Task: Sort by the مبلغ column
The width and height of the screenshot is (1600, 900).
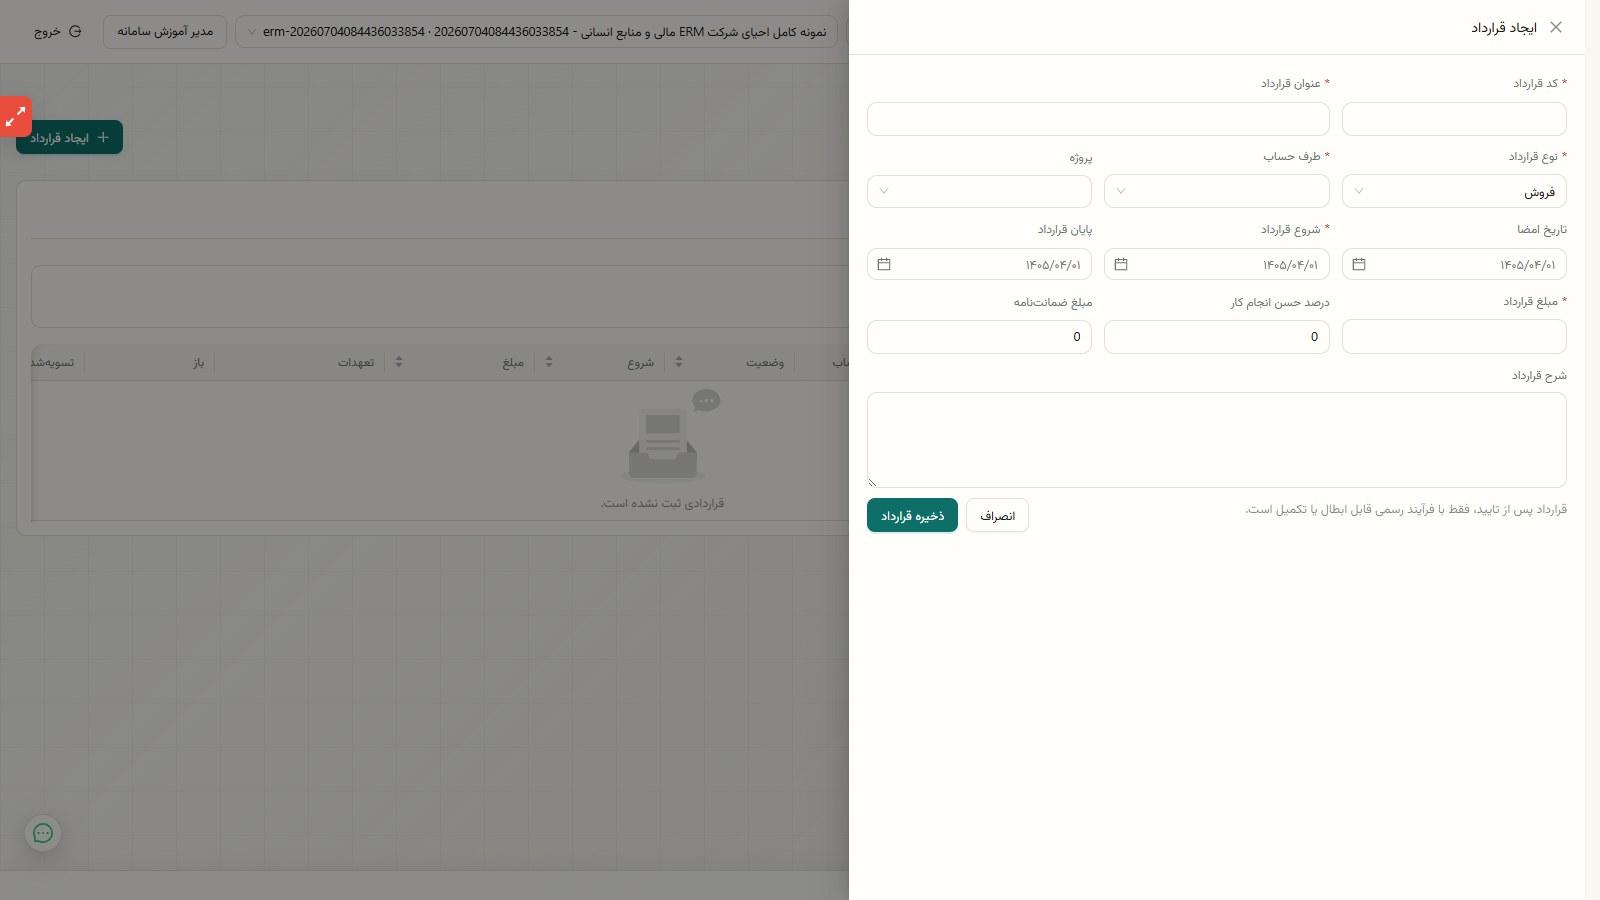Action: coord(399,362)
